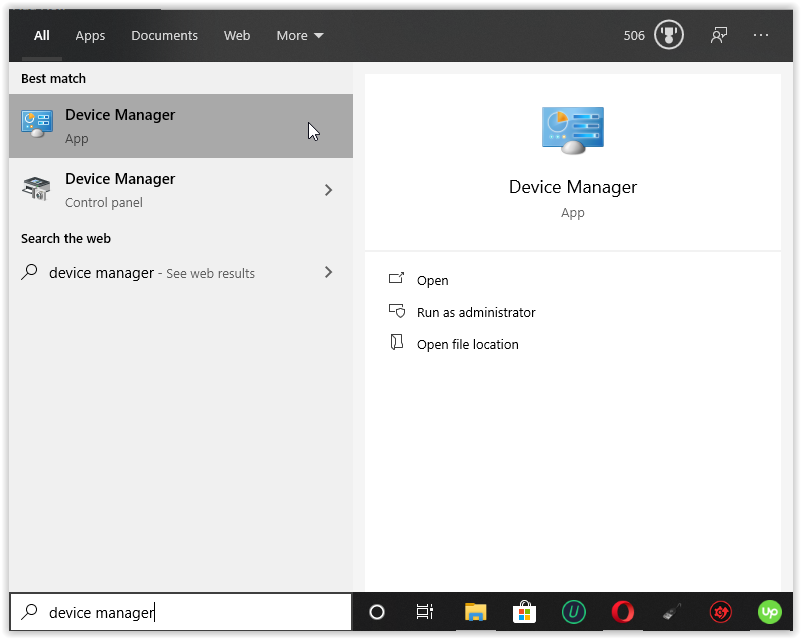
Task: Click the Cortana circle icon on taskbar
Action: [x=377, y=612]
